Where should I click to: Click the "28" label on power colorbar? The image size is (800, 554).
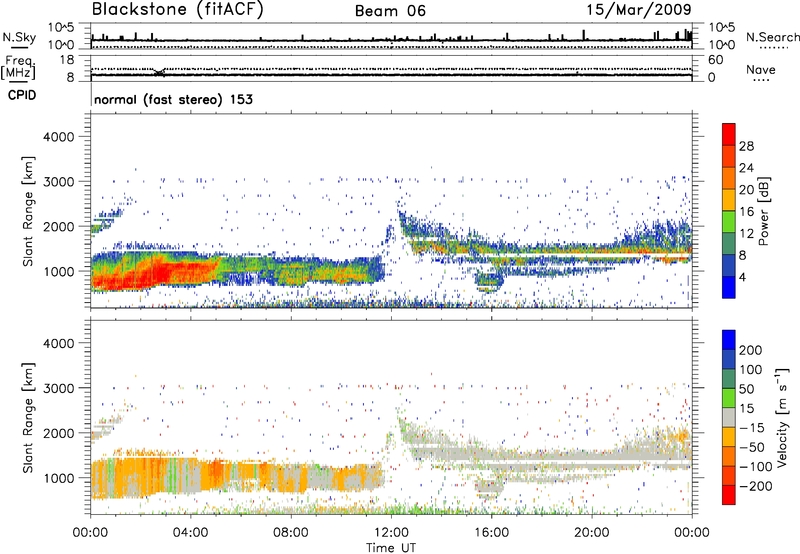click(x=746, y=146)
